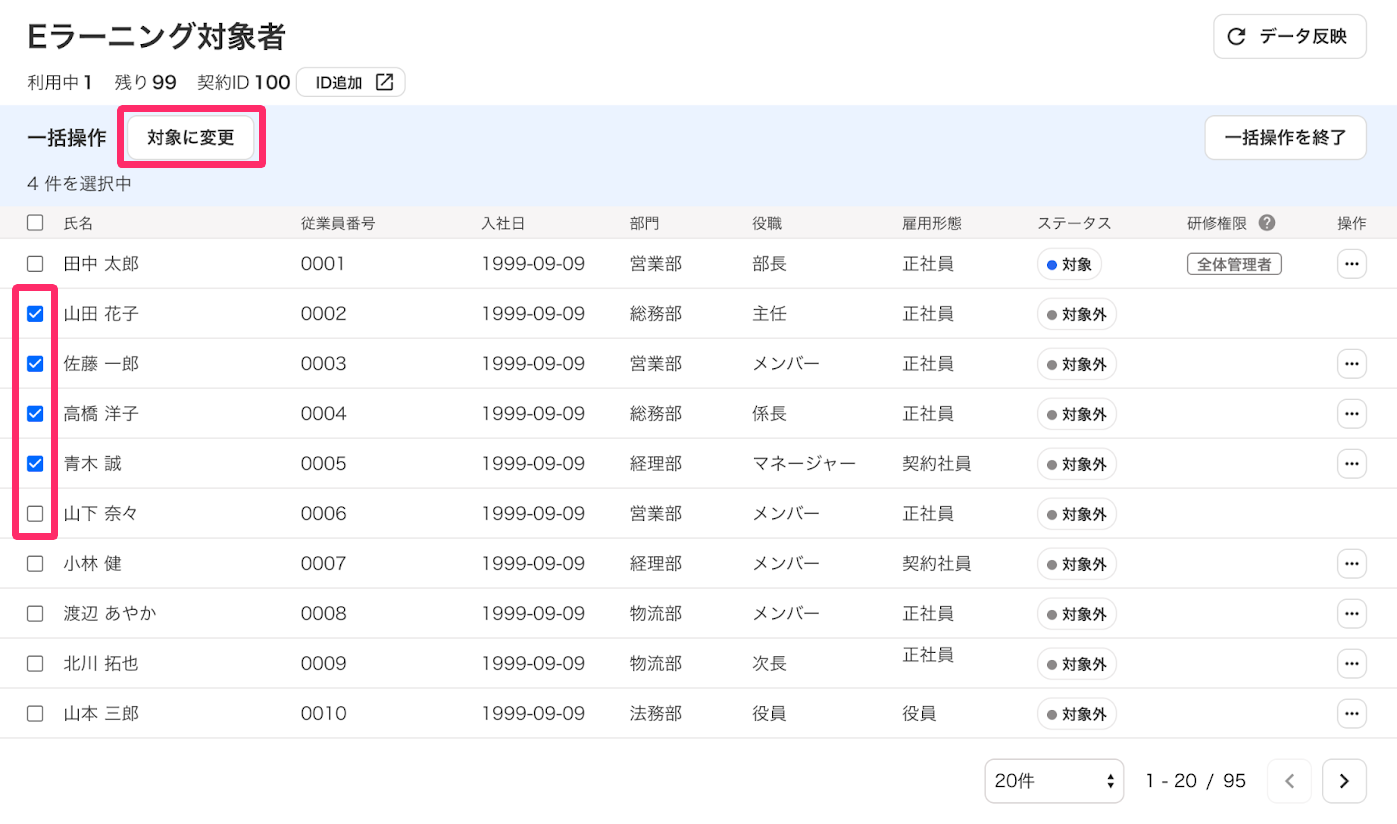Uncheck the box for 青木 誠
Screen dimensions: 1397x824
coord(35,464)
